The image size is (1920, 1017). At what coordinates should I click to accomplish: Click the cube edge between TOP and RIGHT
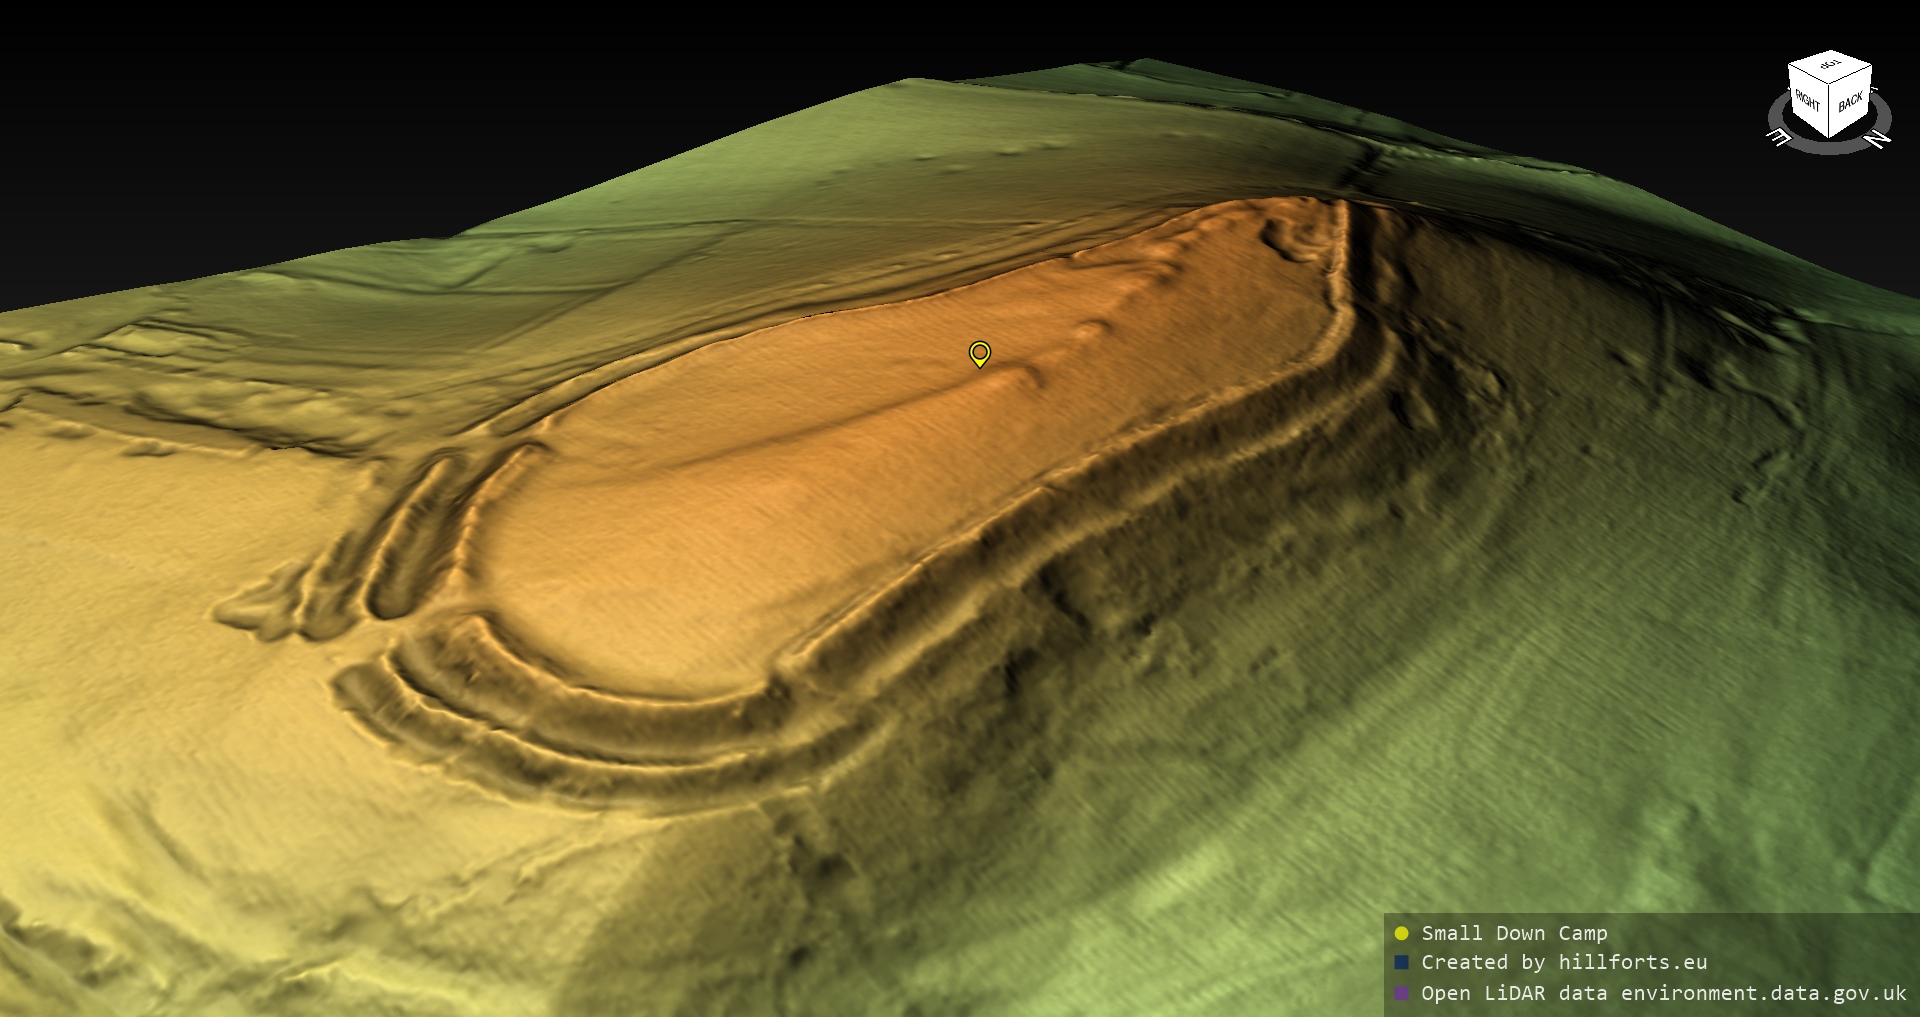(1809, 76)
